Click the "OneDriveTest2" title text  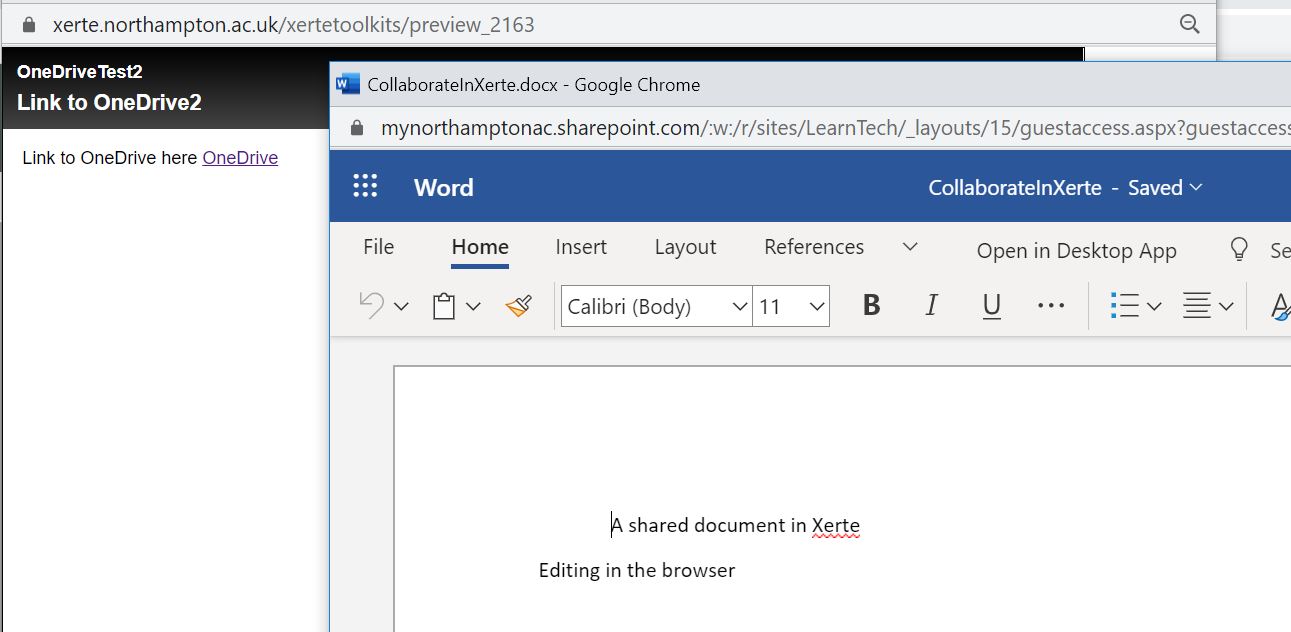click(x=80, y=72)
